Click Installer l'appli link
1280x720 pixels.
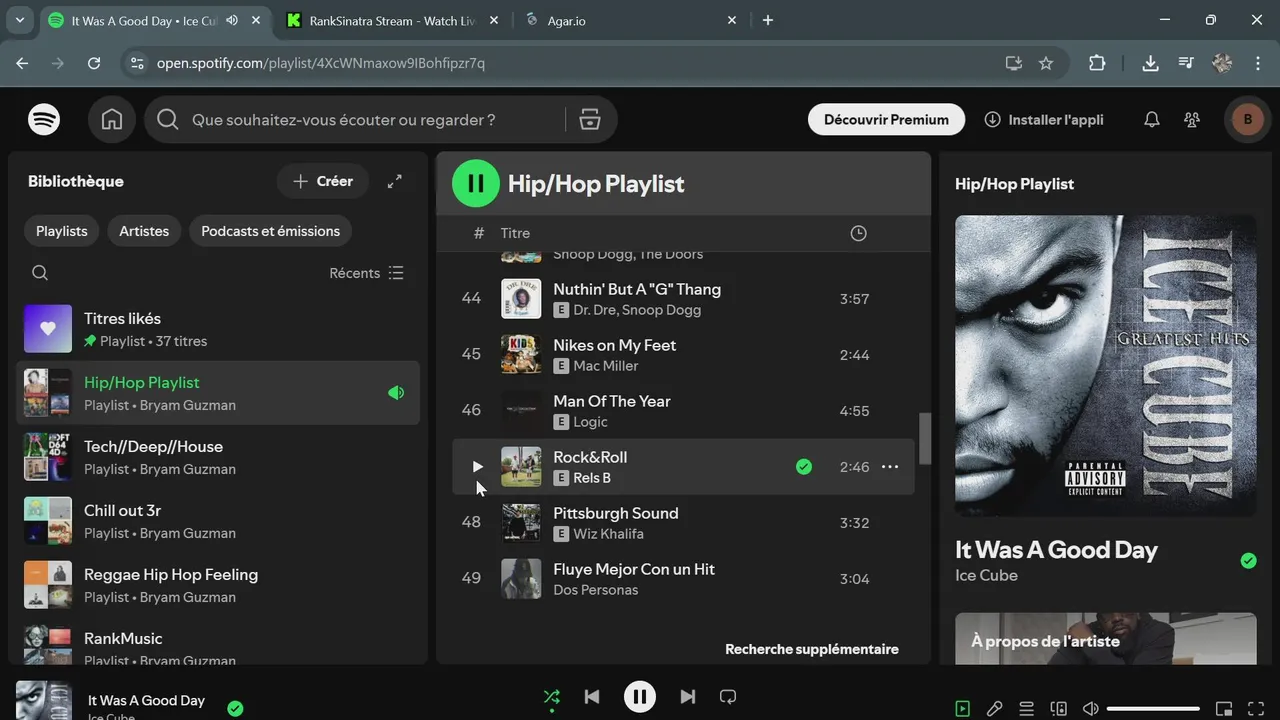(x=1044, y=120)
